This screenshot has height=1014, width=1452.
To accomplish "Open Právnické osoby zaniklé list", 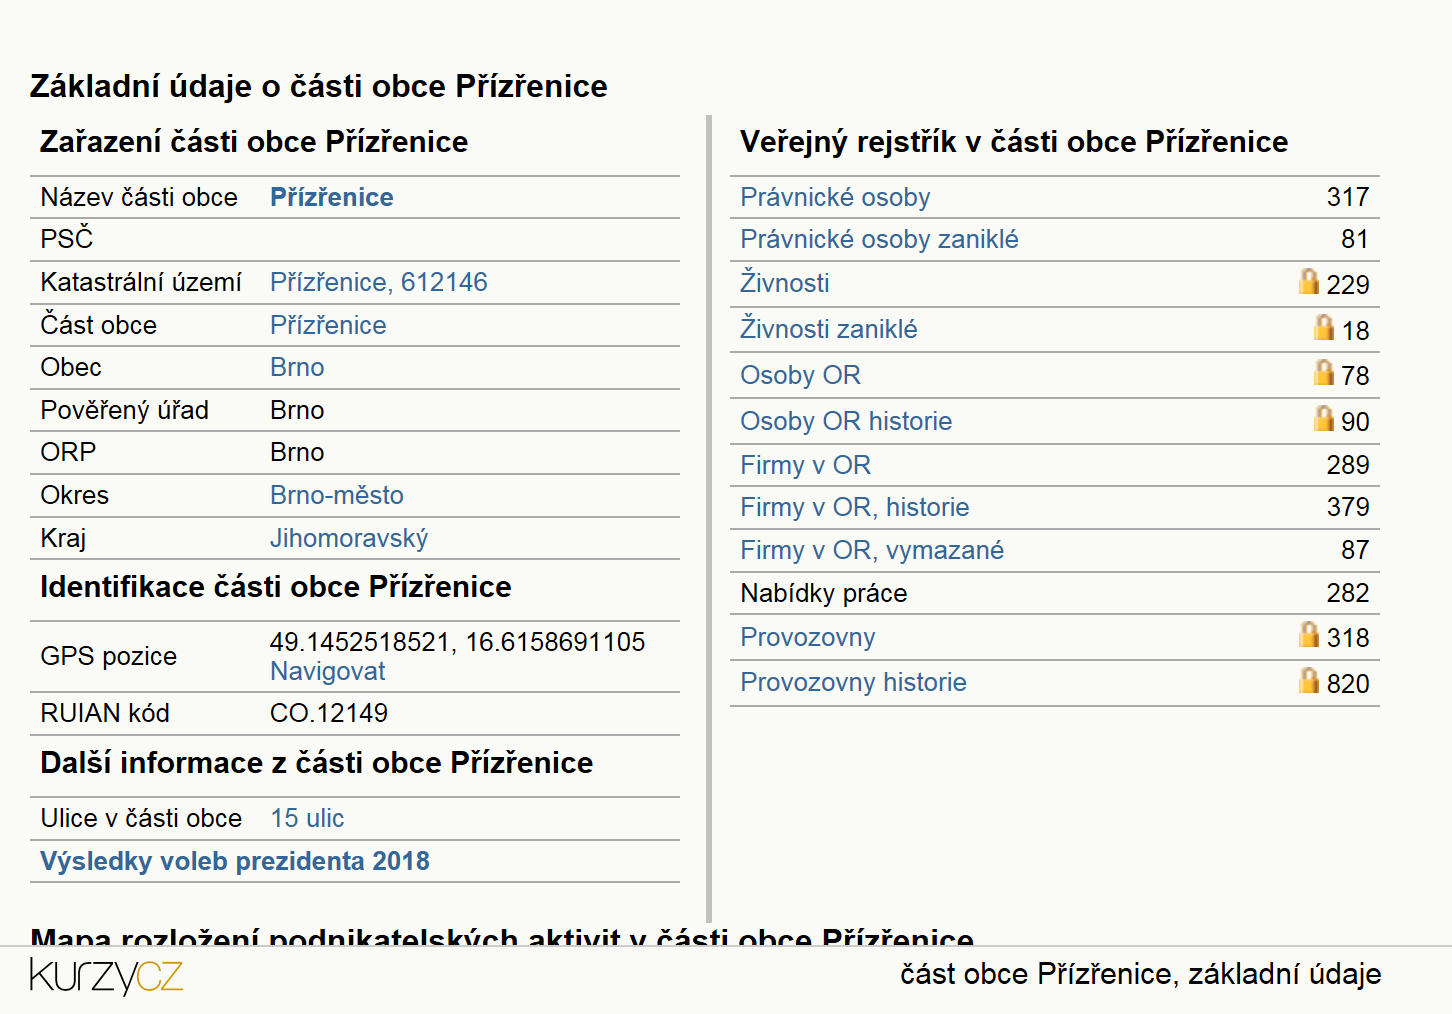I will tap(879, 239).
